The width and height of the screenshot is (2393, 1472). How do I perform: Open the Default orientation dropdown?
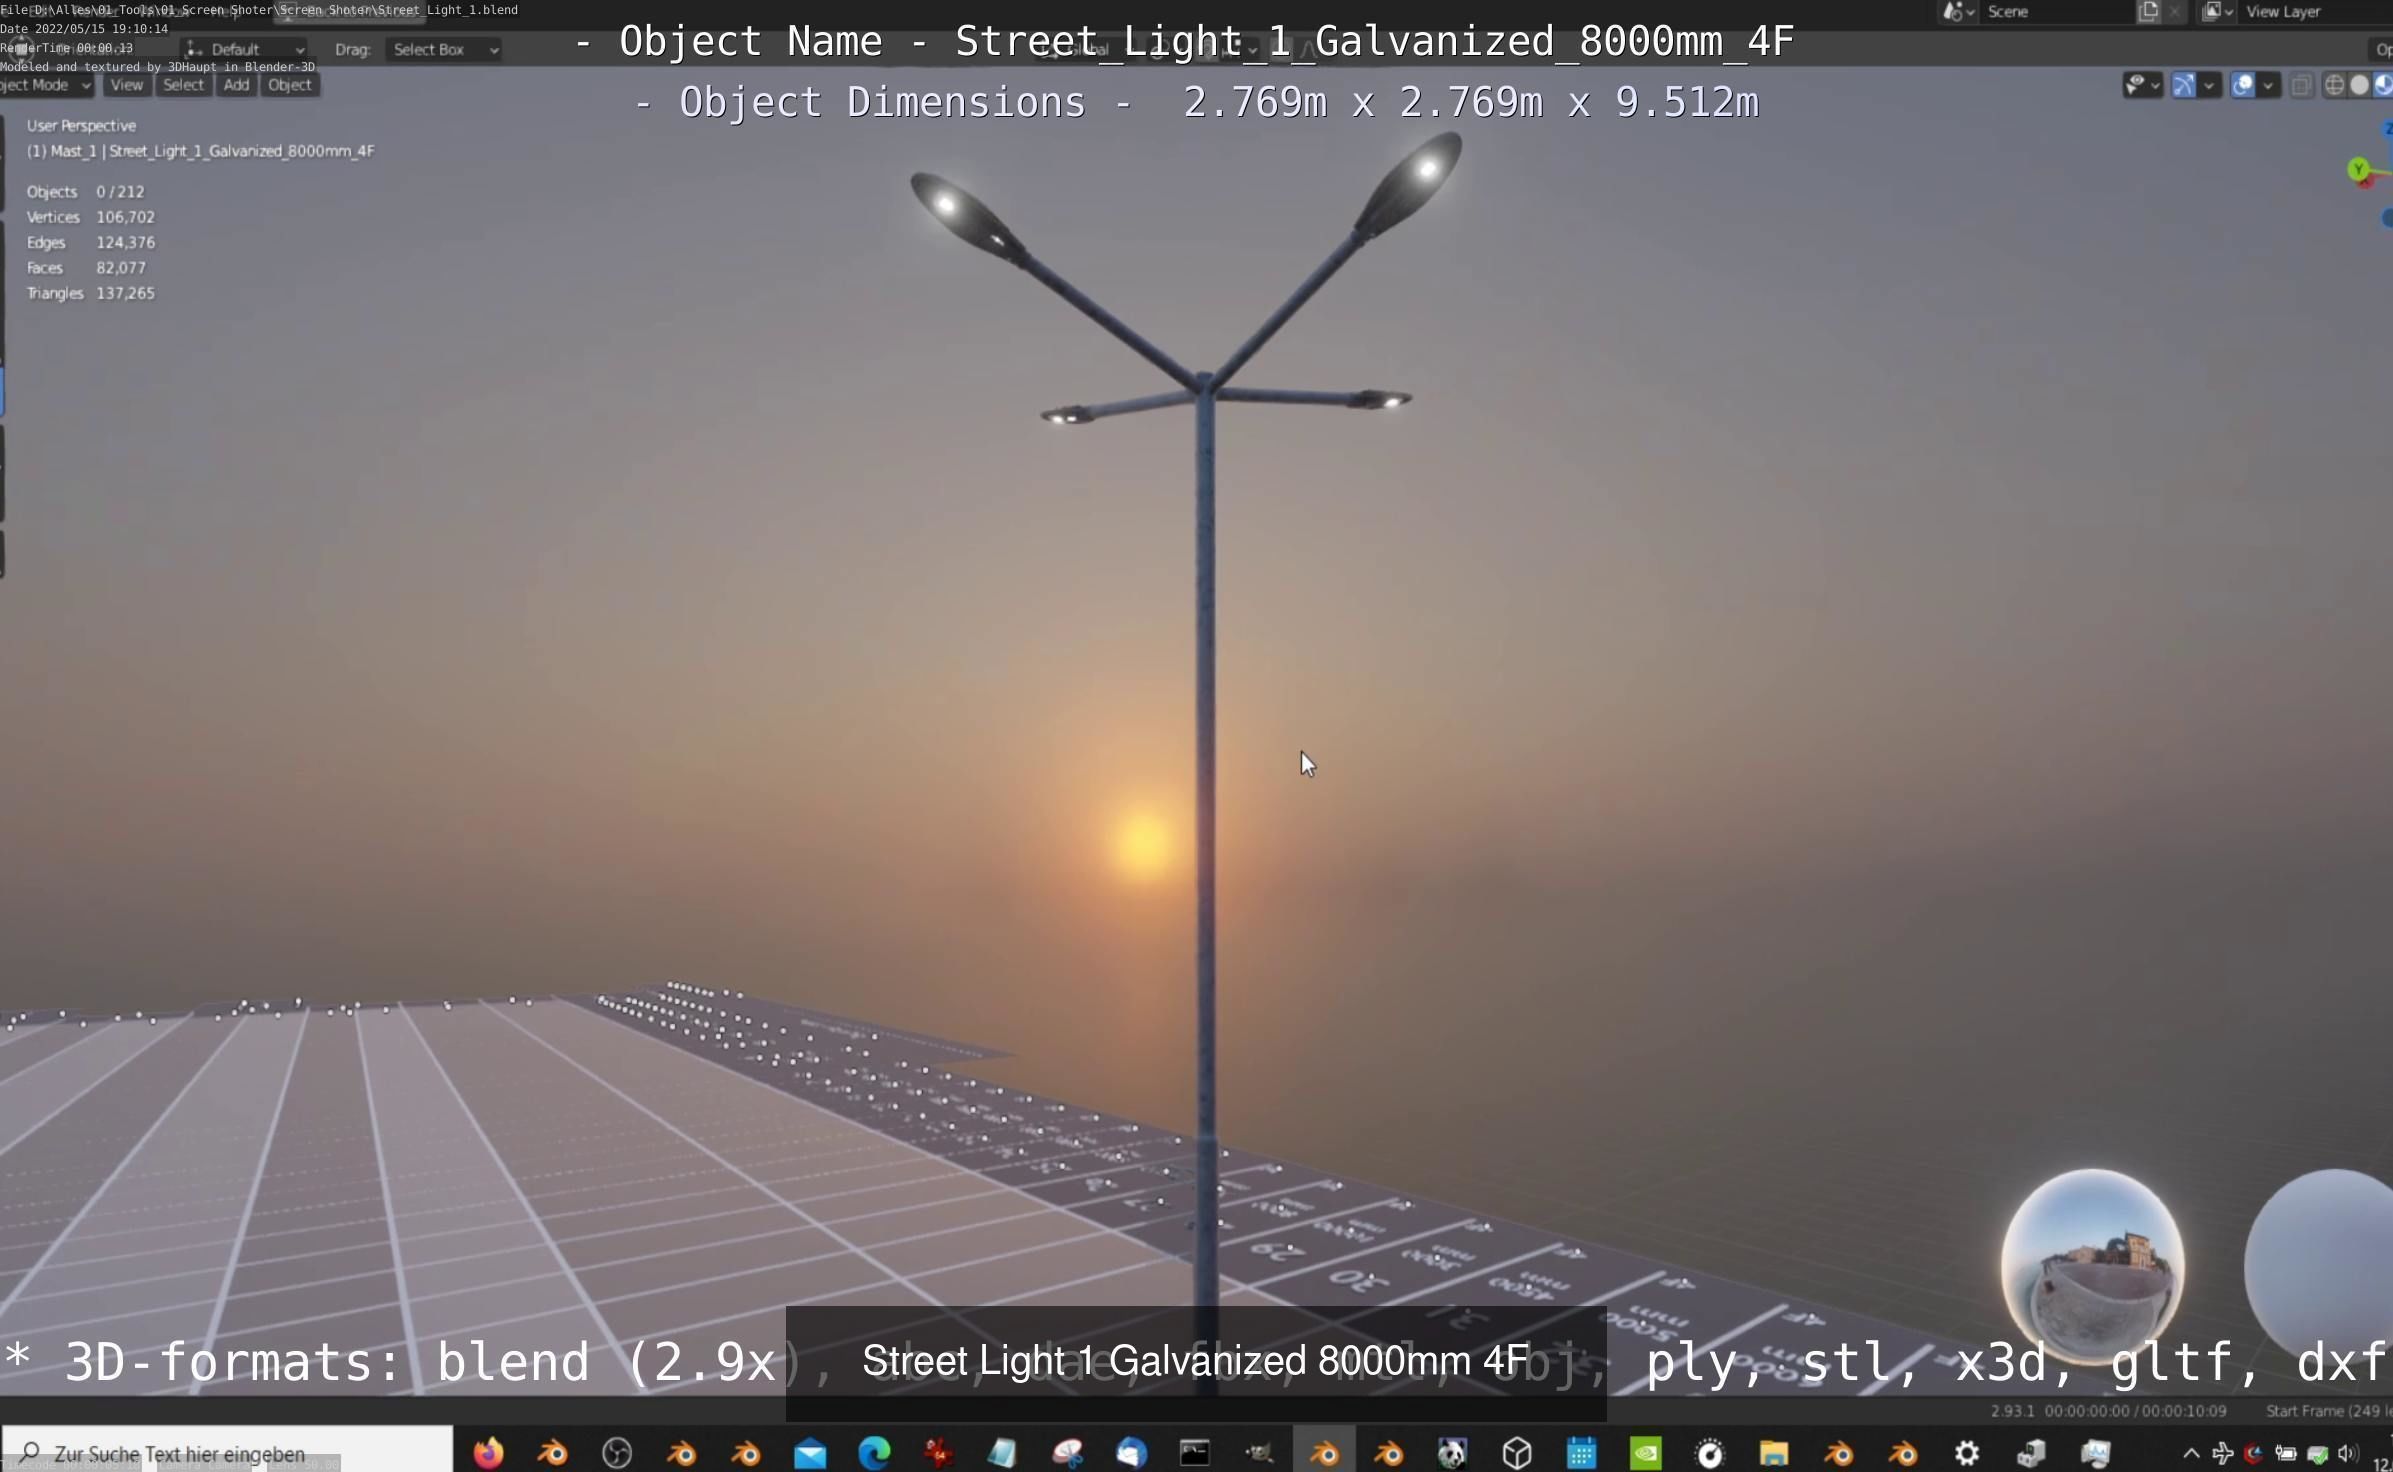(x=245, y=49)
